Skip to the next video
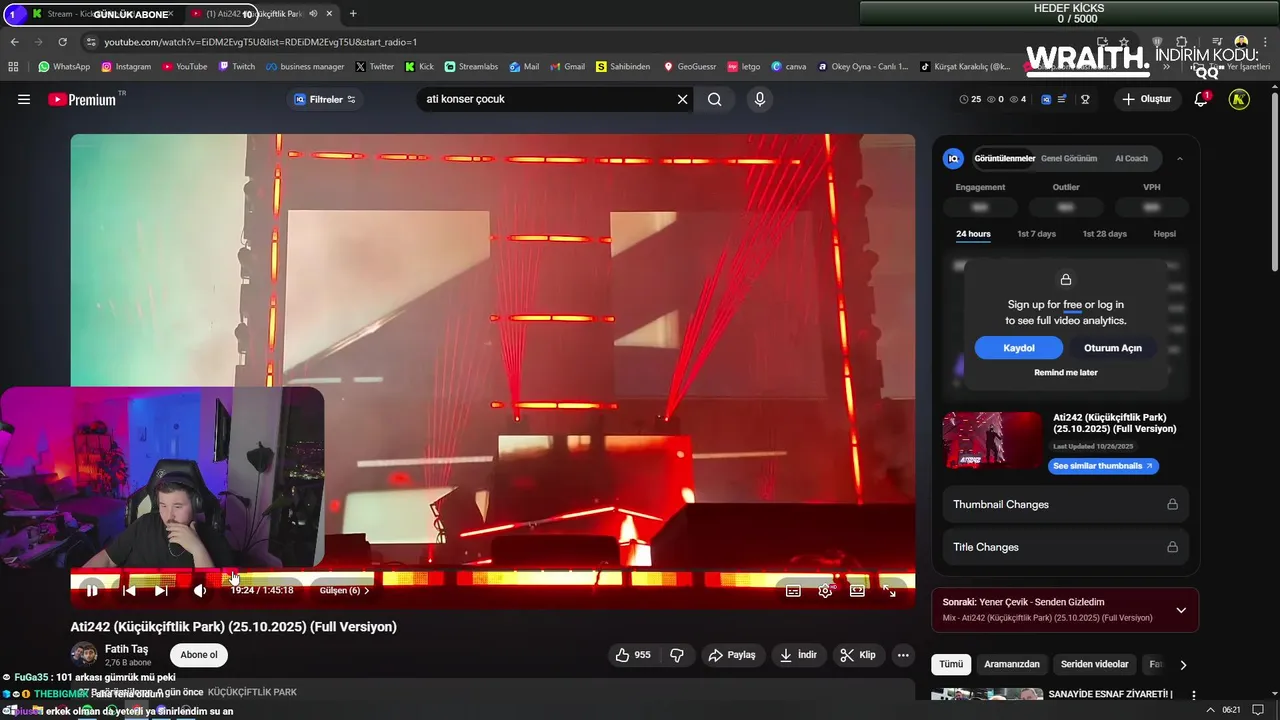 click(161, 591)
